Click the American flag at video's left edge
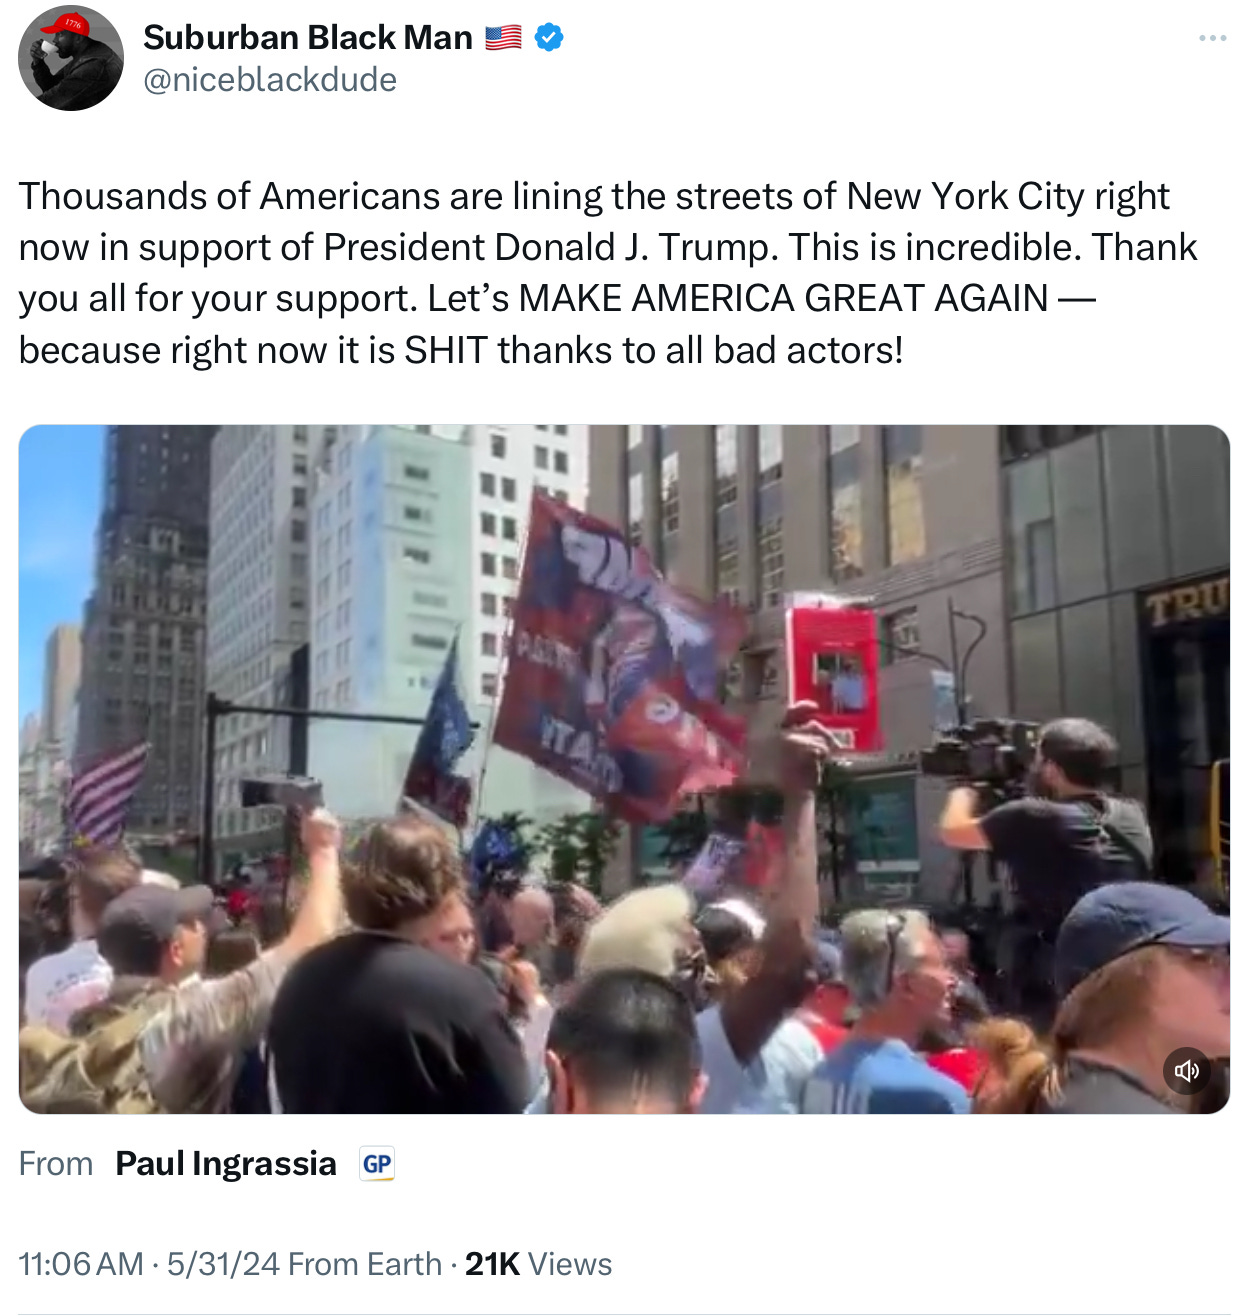This screenshot has width=1249, height=1316. 104,796
